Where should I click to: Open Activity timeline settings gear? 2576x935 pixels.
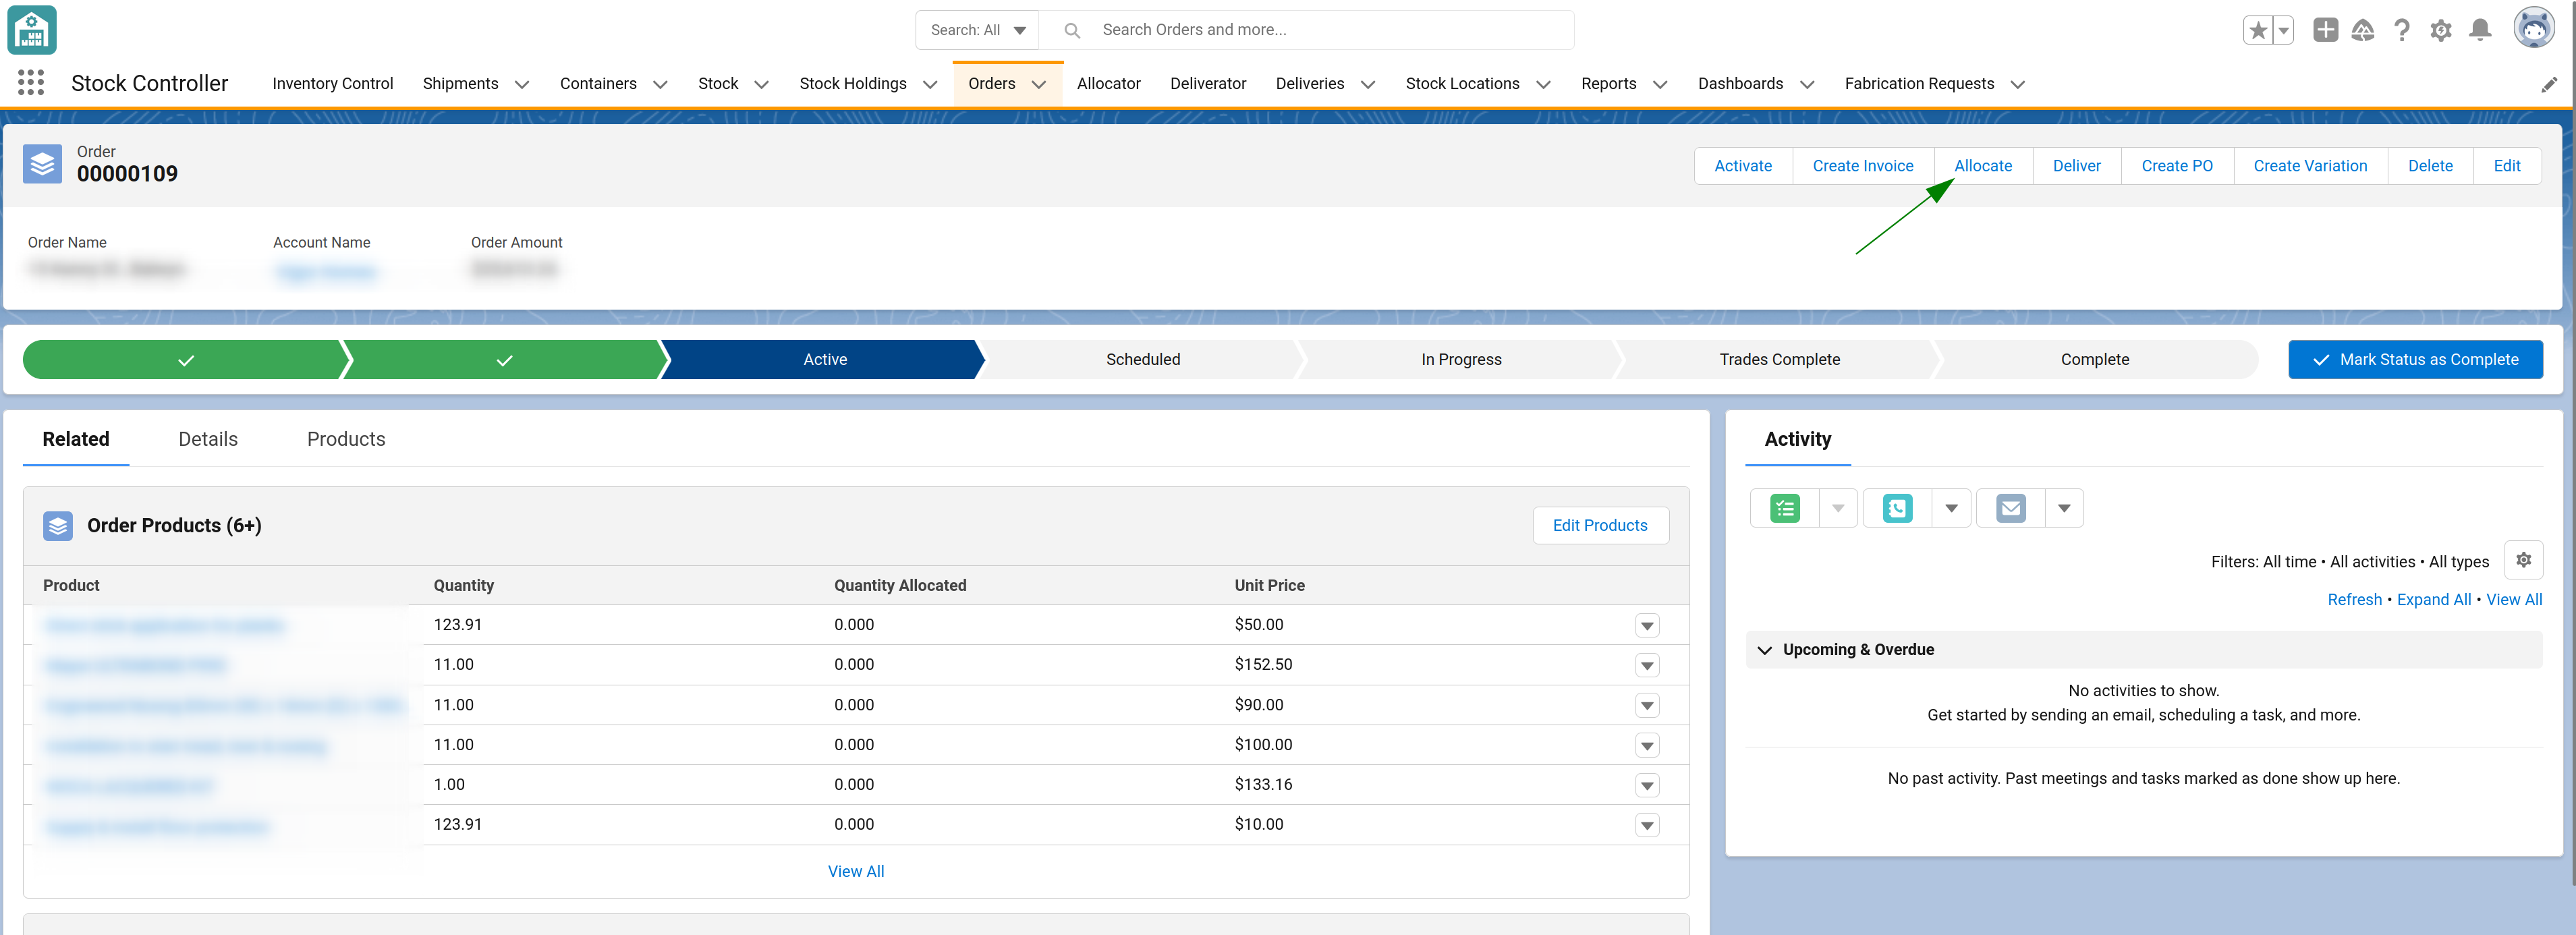(x=2524, y=560)
